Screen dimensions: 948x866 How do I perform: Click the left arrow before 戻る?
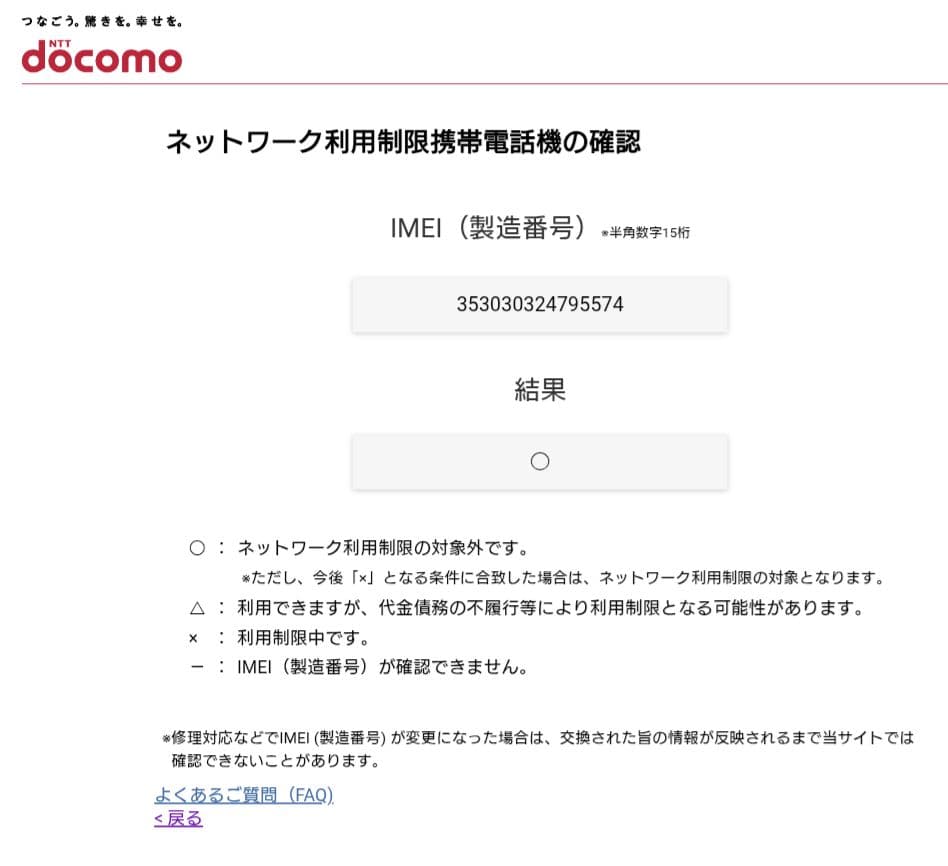coord(157,818)
